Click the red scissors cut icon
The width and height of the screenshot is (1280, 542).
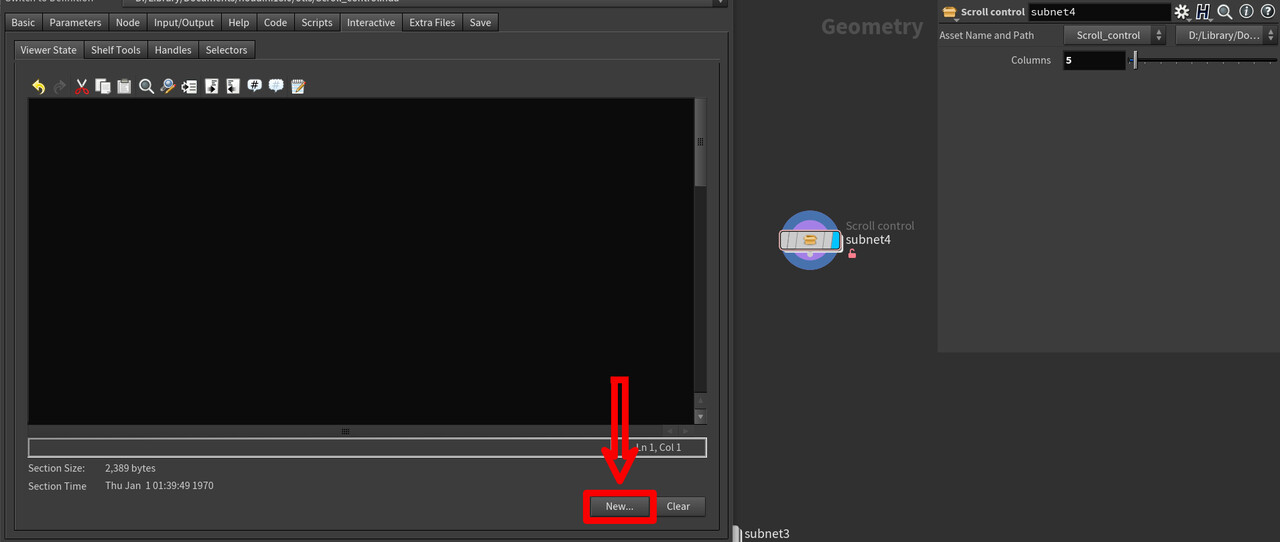click(x=82, y=87)
